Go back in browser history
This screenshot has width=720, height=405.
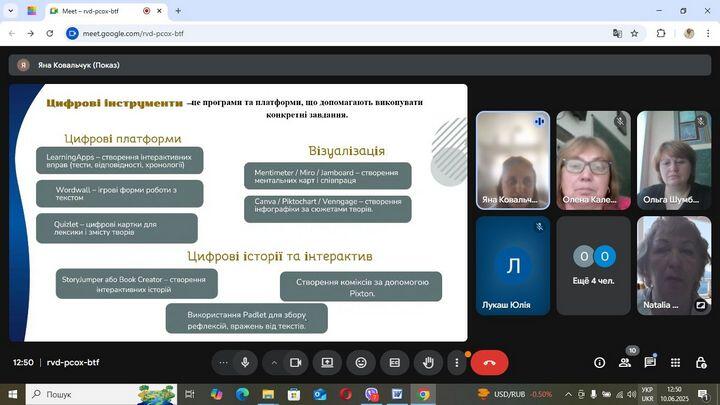click(x=12, y=34)
